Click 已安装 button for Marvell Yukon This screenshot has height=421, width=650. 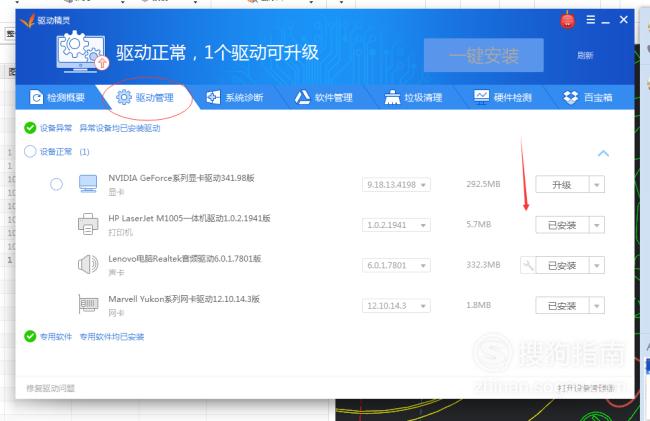point(562,306)
